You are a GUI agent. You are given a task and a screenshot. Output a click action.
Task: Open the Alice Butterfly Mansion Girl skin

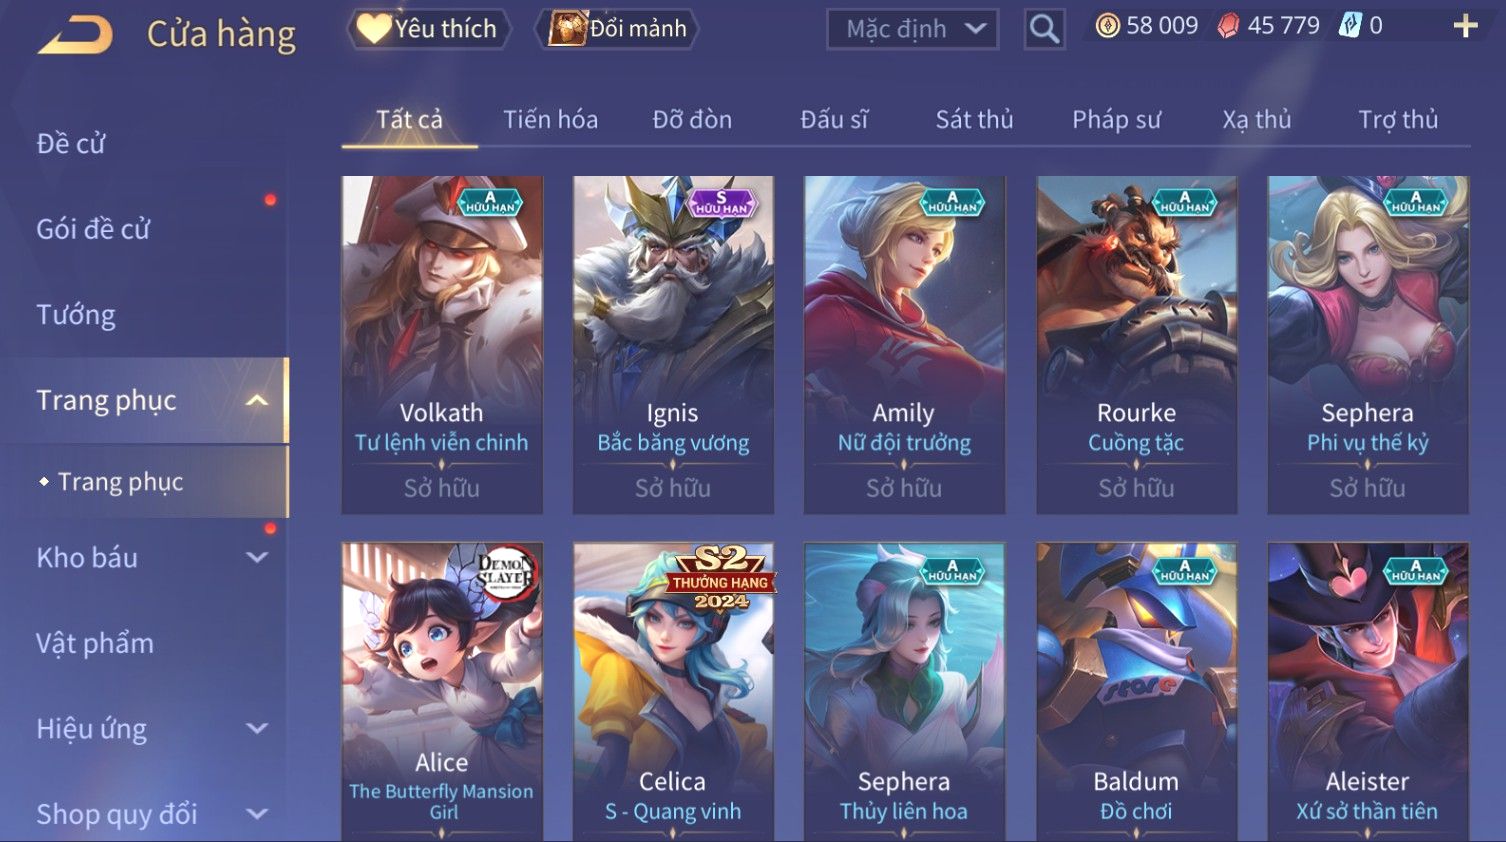point(442,692)
